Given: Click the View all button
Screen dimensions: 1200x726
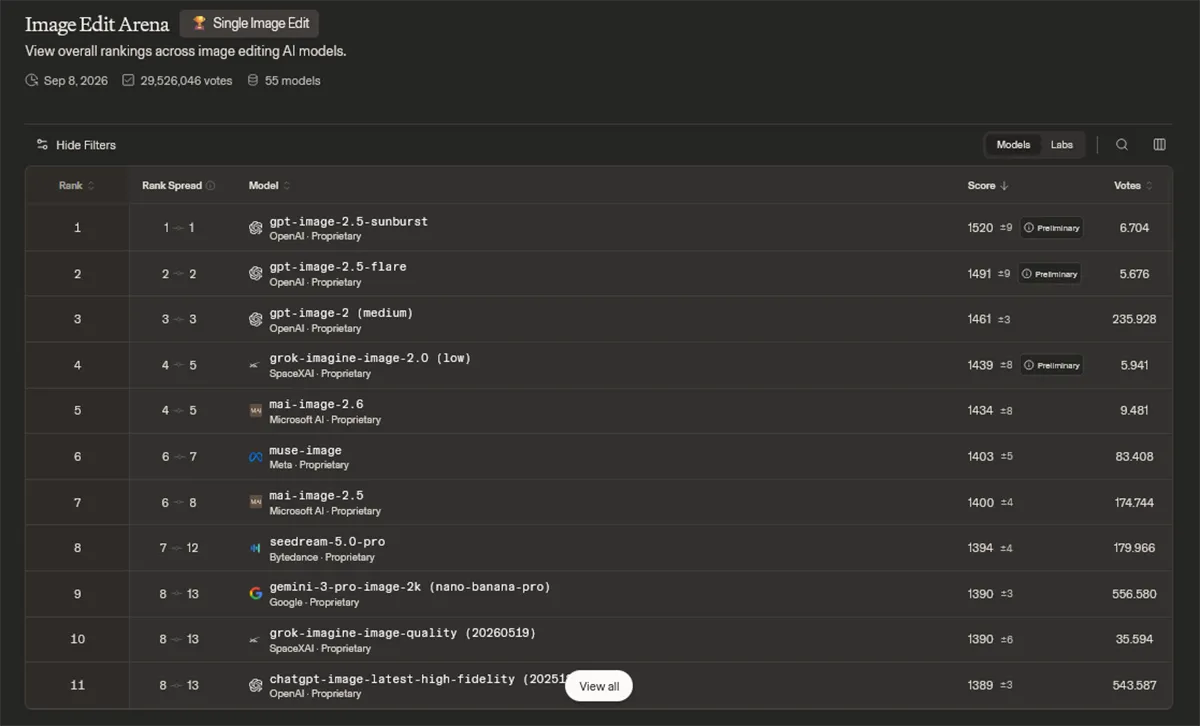Looking at the screenshot, I should (599, 686).
